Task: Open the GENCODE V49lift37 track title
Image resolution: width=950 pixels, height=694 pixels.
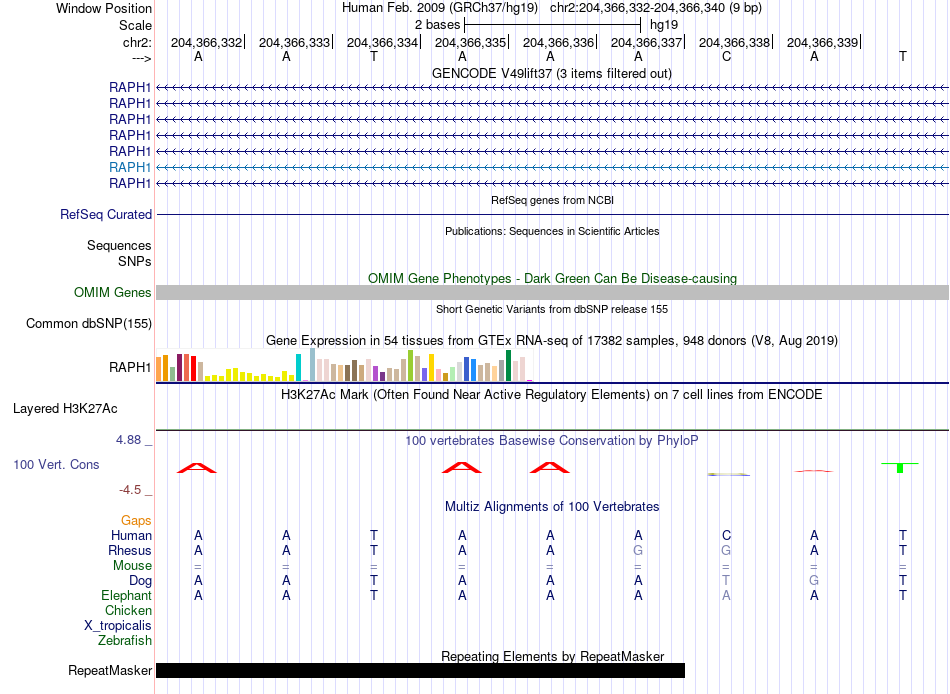Action: pyautogui.click(x=551, y=73)
